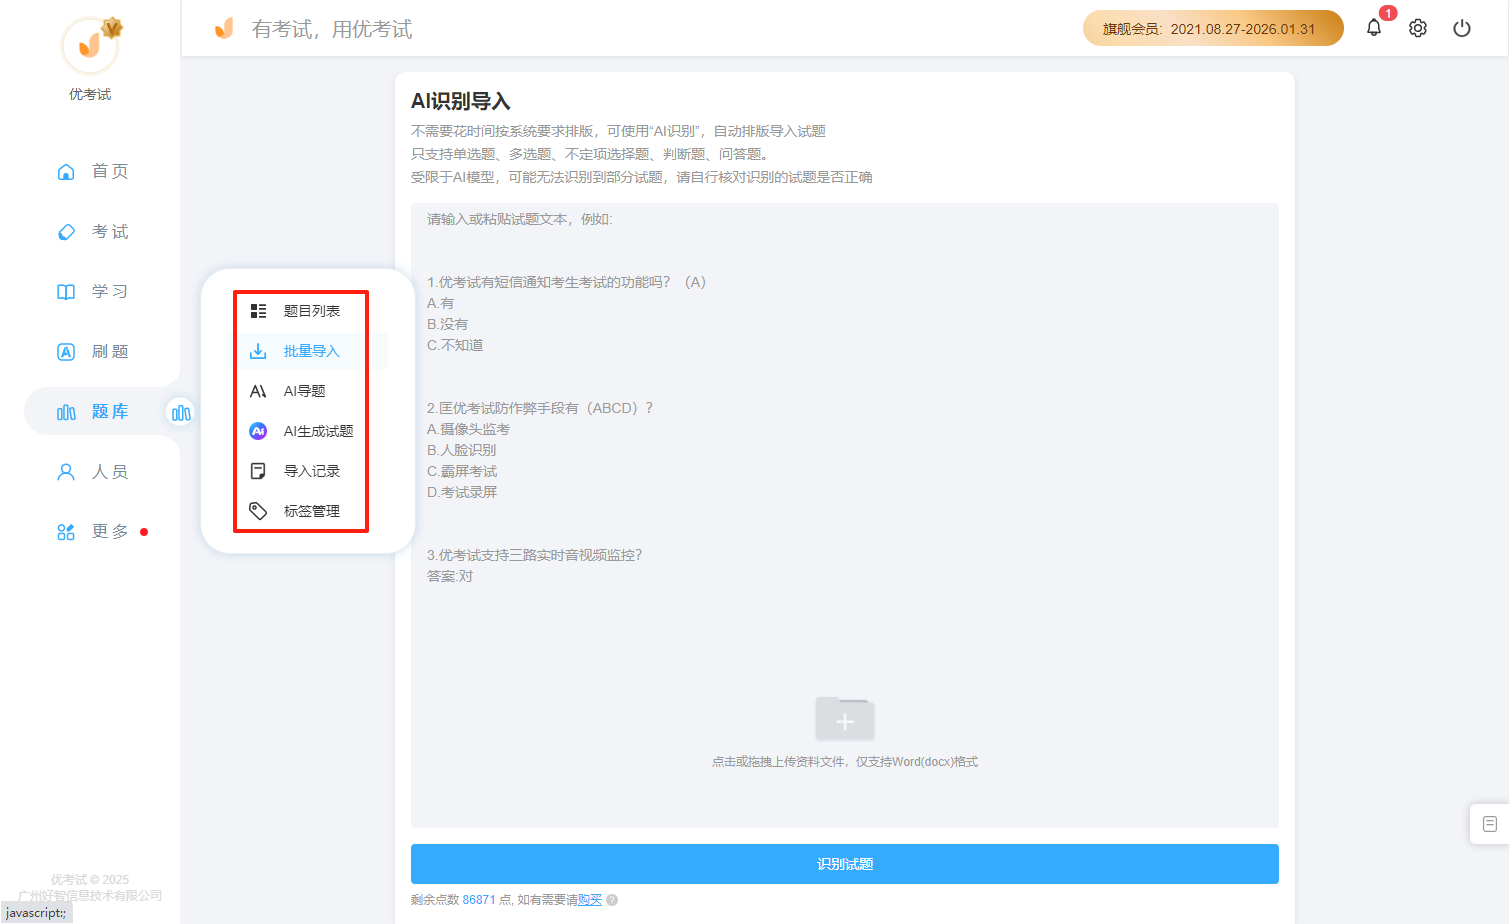Click the 批量导入 download icon

pyautogui.click(x=258, y=351)
